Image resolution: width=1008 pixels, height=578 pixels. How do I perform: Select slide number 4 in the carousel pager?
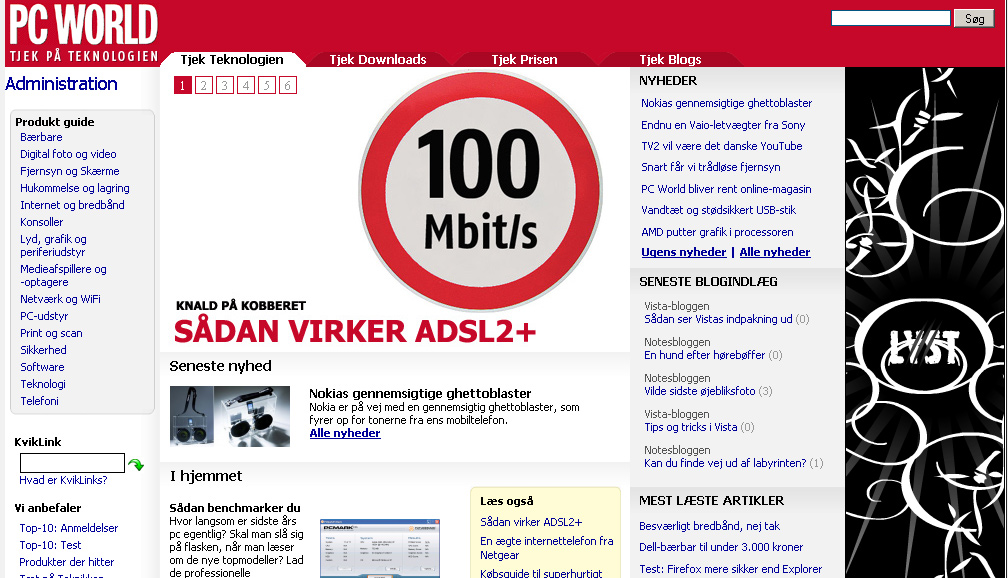(x=245, y=86)
